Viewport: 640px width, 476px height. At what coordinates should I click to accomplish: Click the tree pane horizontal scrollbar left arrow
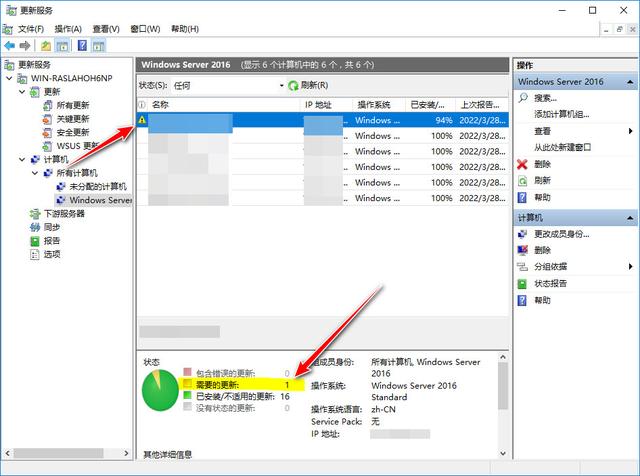pos(7,453)
